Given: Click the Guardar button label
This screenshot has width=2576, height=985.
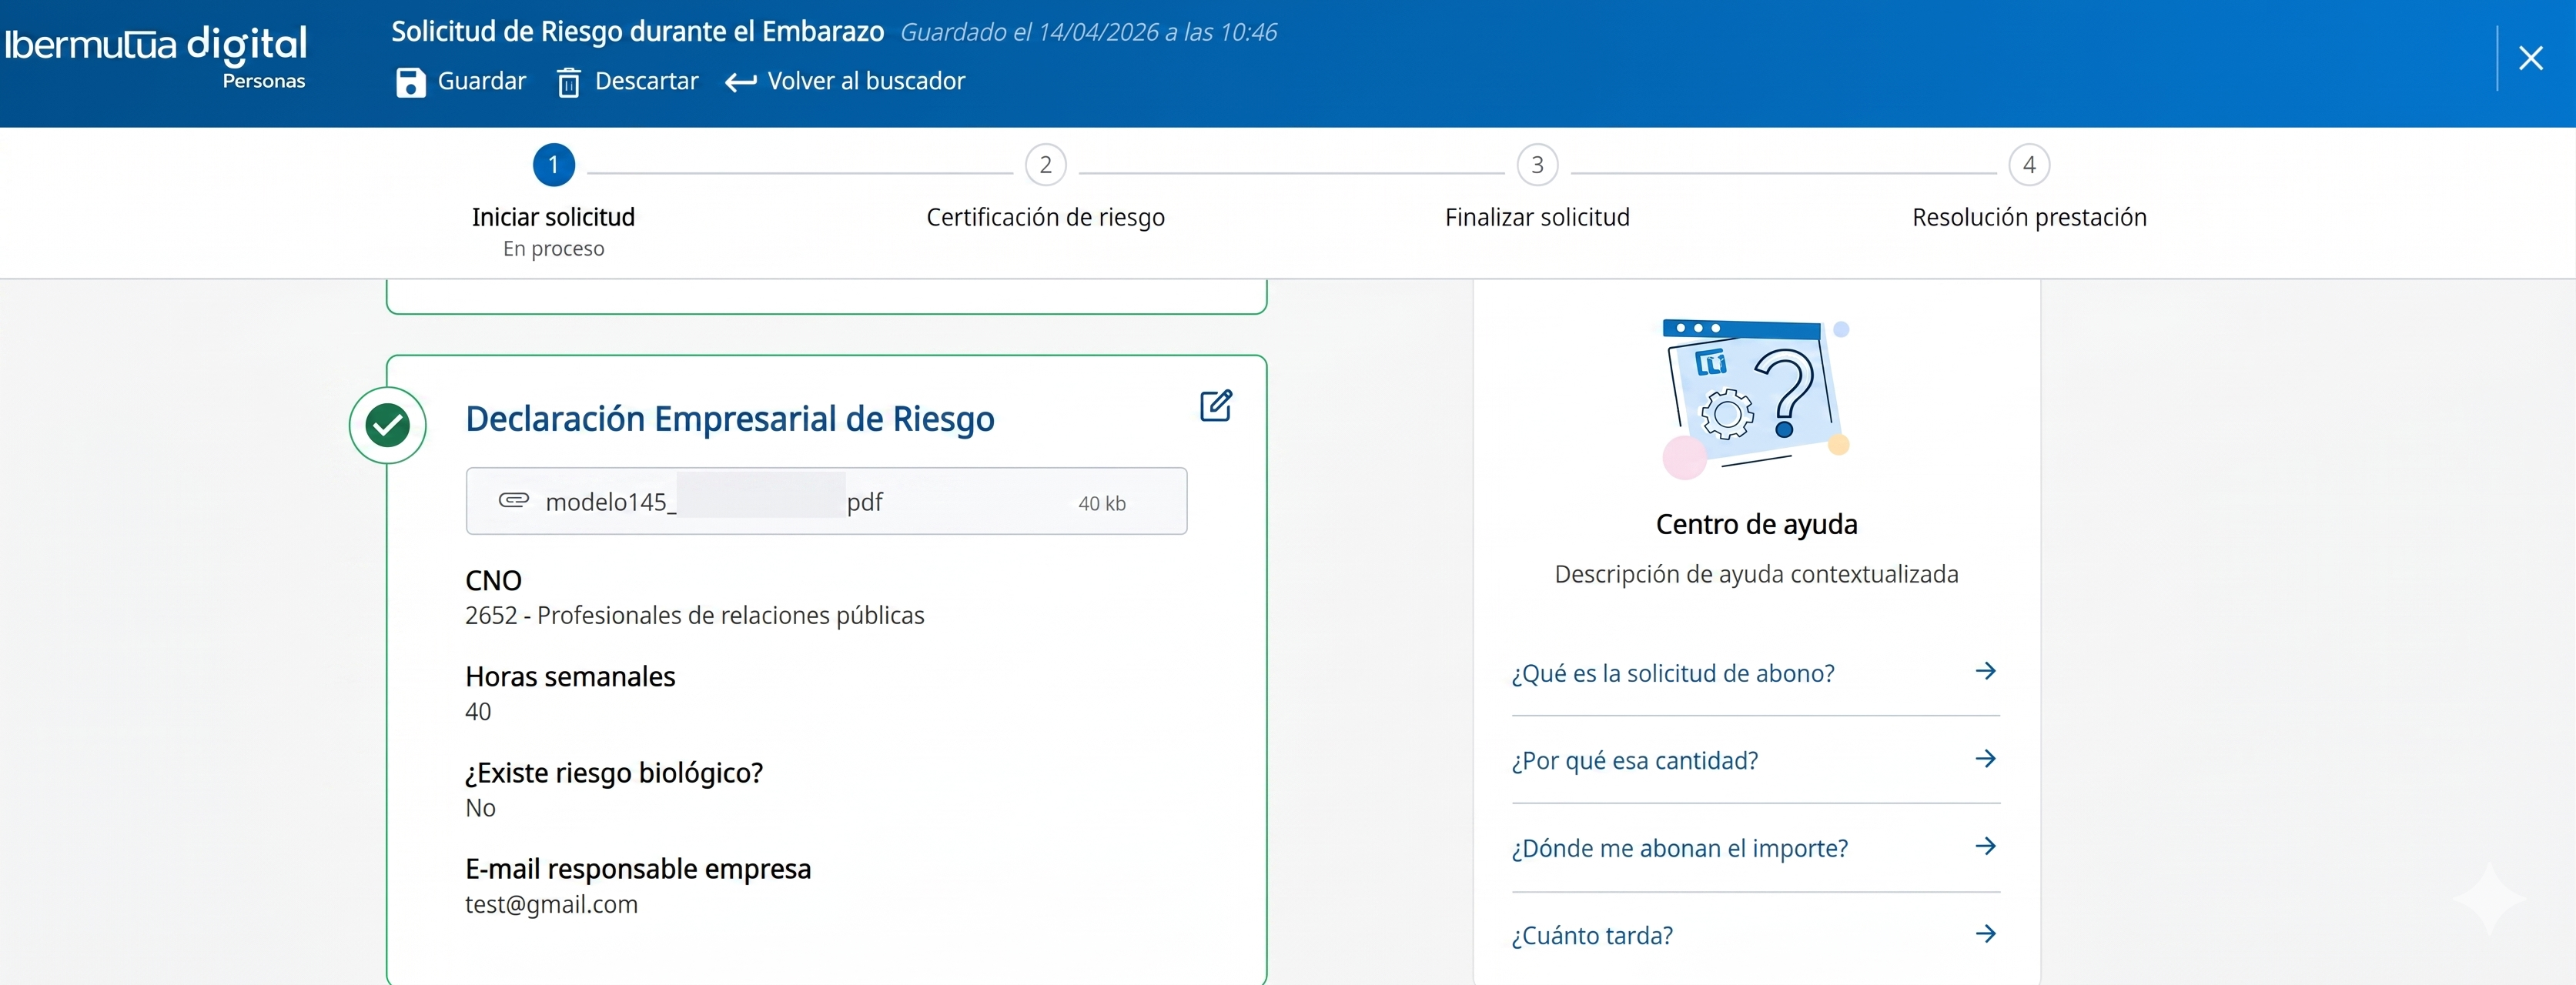Looking at the screenshot, I should 481,81.
